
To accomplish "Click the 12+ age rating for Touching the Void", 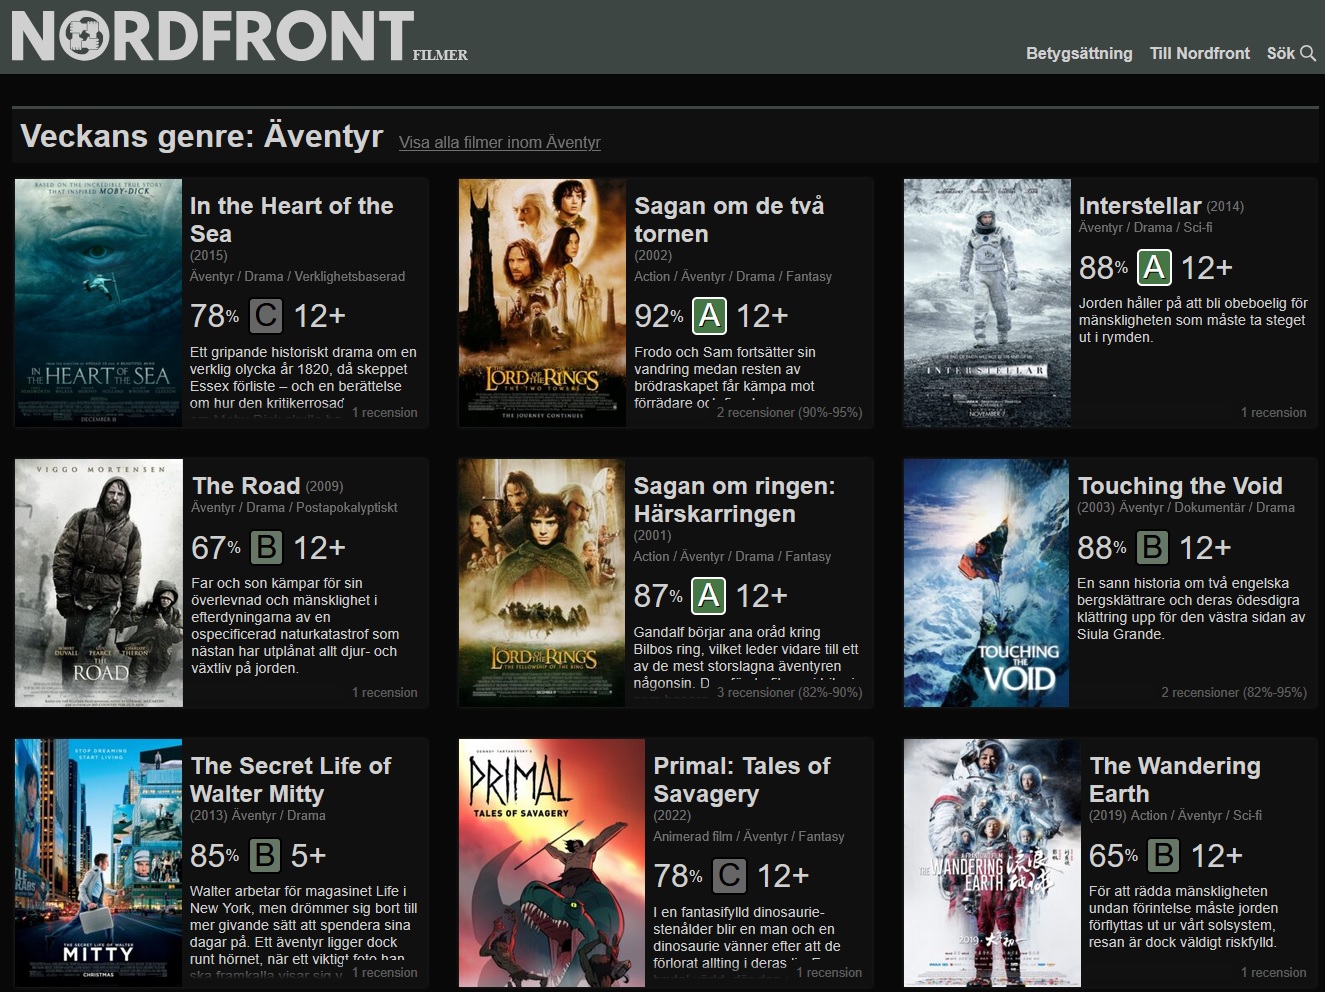I will point(1205,547).
